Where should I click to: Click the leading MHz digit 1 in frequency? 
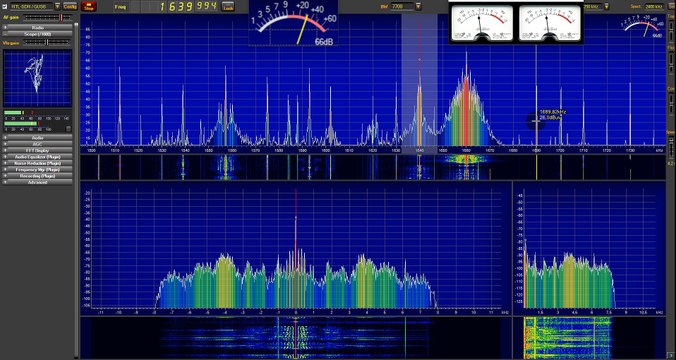[162, 6]
